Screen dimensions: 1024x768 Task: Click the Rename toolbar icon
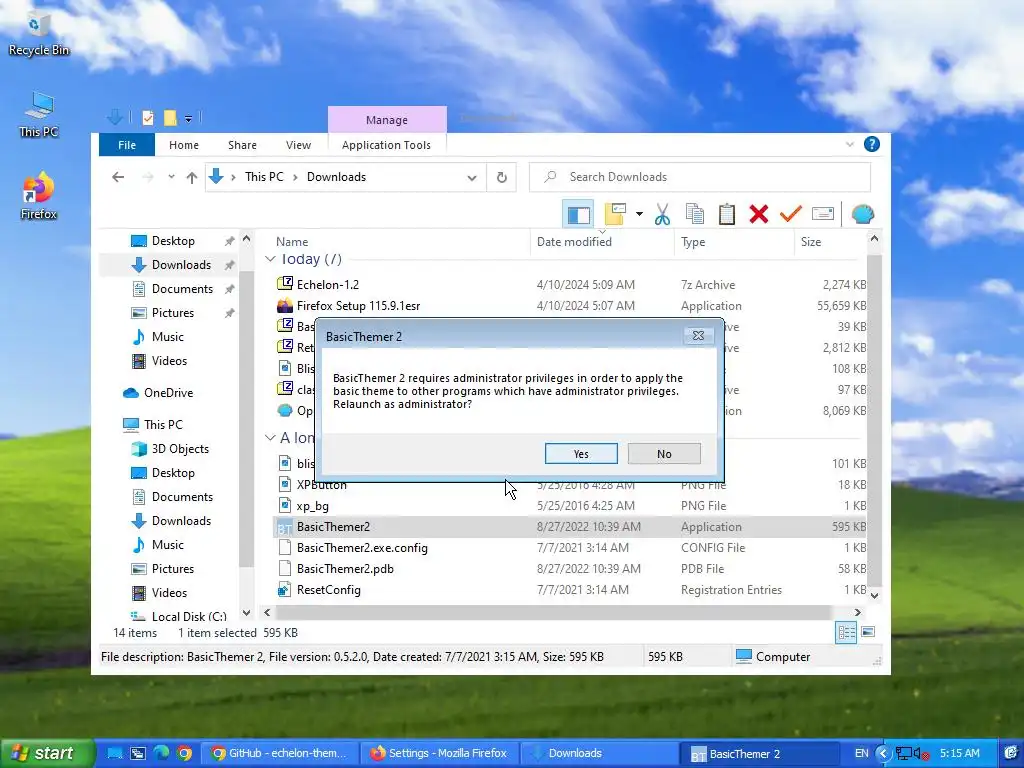823,214
